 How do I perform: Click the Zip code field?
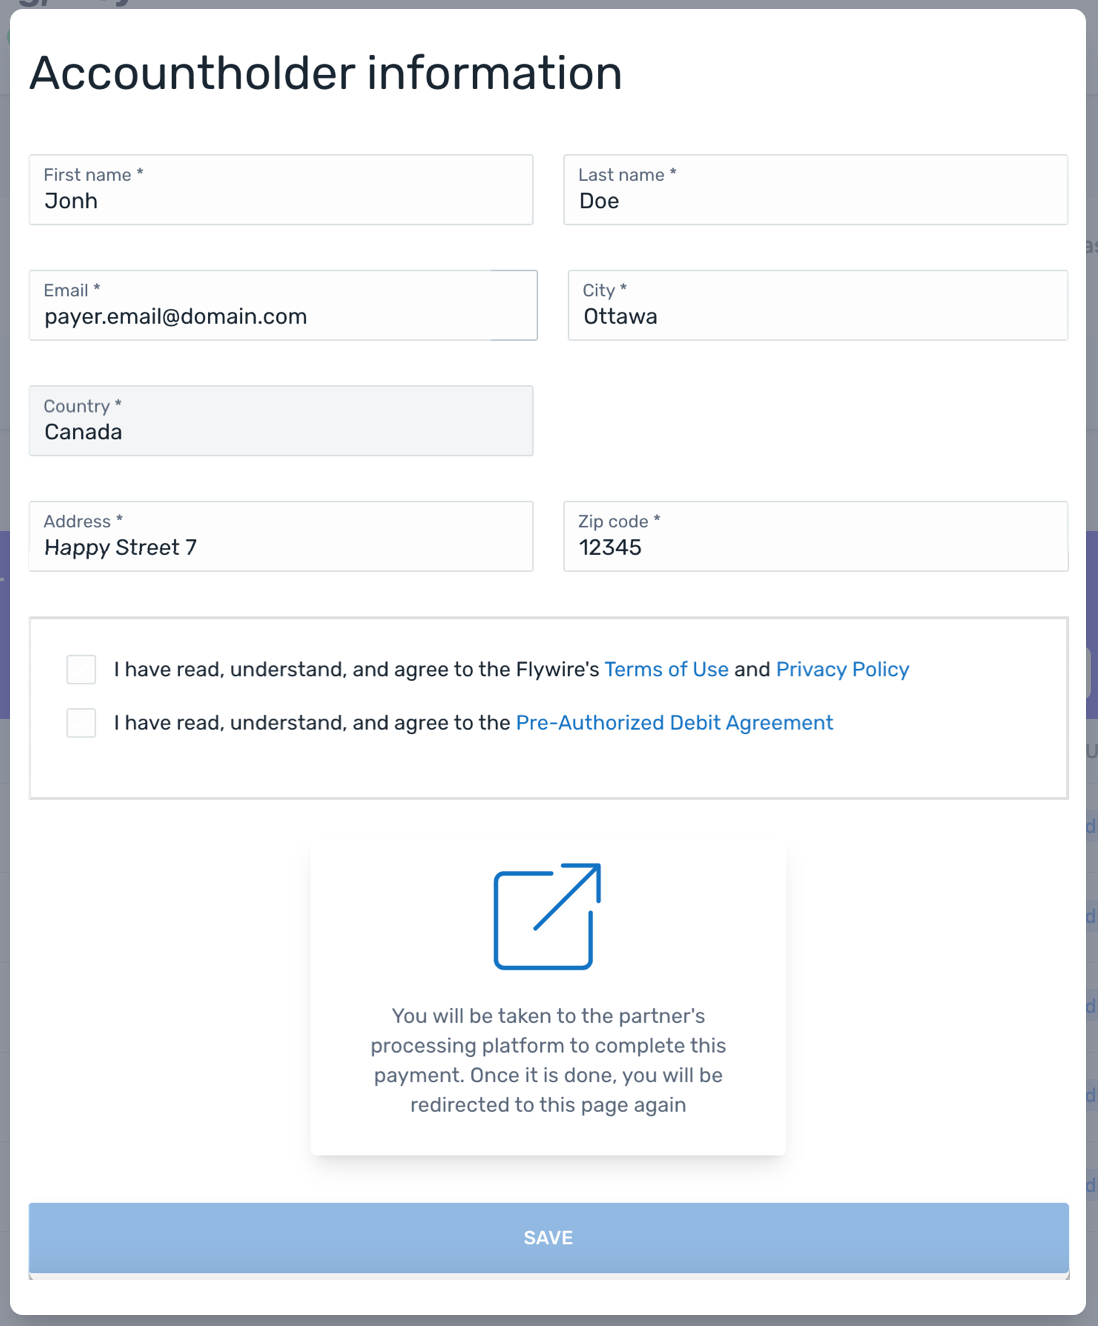(815, 537)
